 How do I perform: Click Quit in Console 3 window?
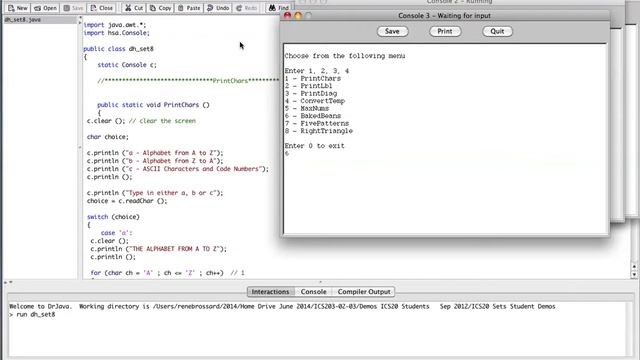497,31
